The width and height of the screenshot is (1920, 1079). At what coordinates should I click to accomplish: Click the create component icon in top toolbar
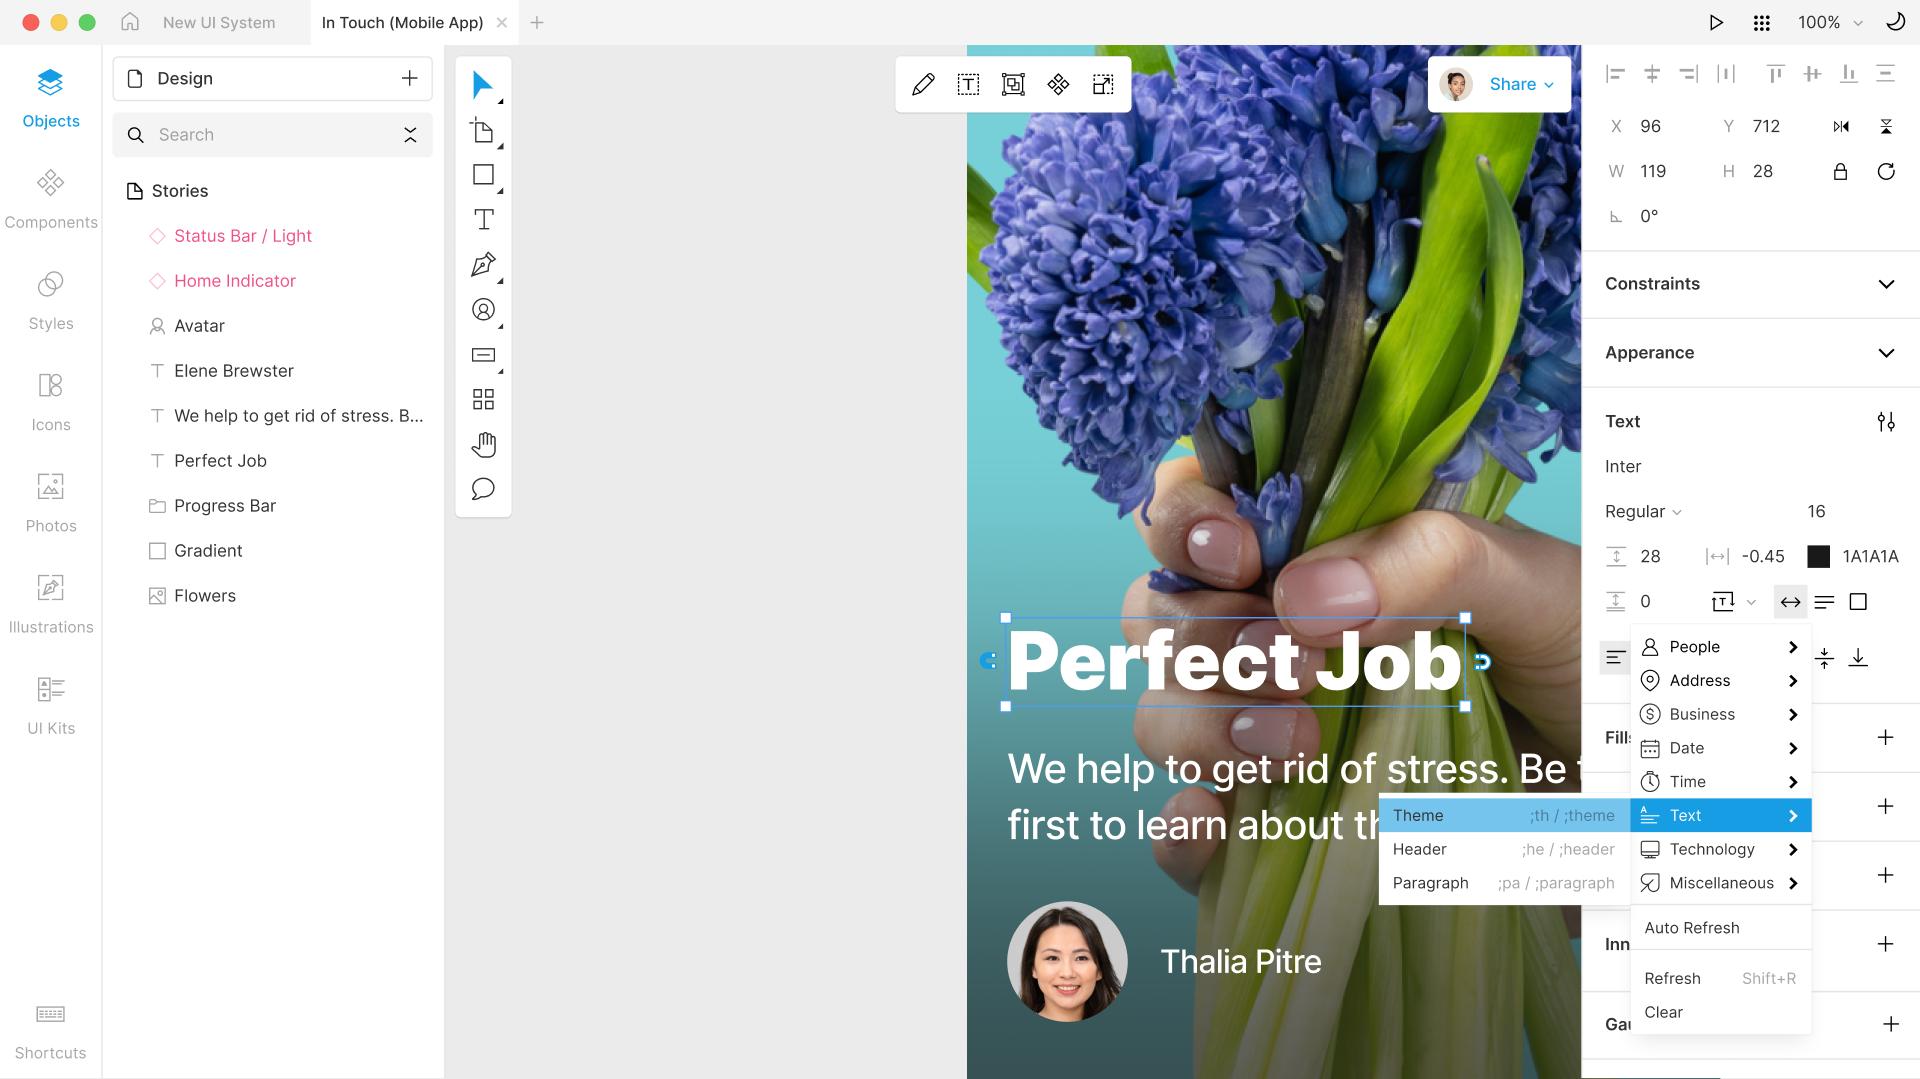tap(1058, 85)
